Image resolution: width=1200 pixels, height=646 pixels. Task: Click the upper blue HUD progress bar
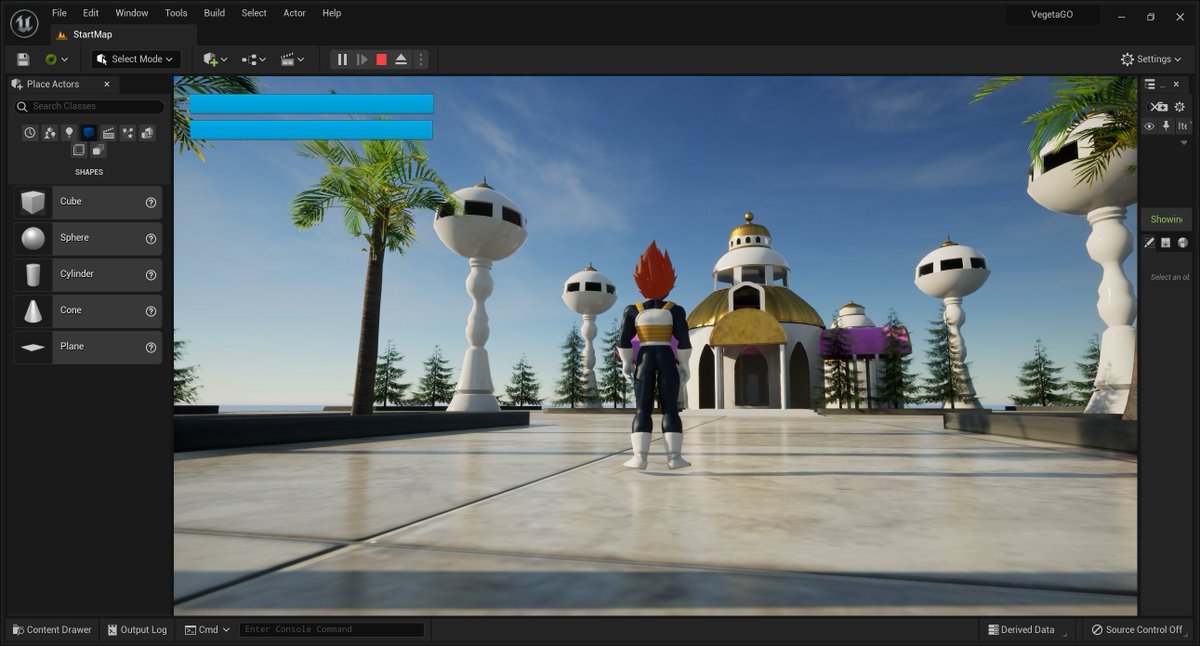(x=311, y=104)
